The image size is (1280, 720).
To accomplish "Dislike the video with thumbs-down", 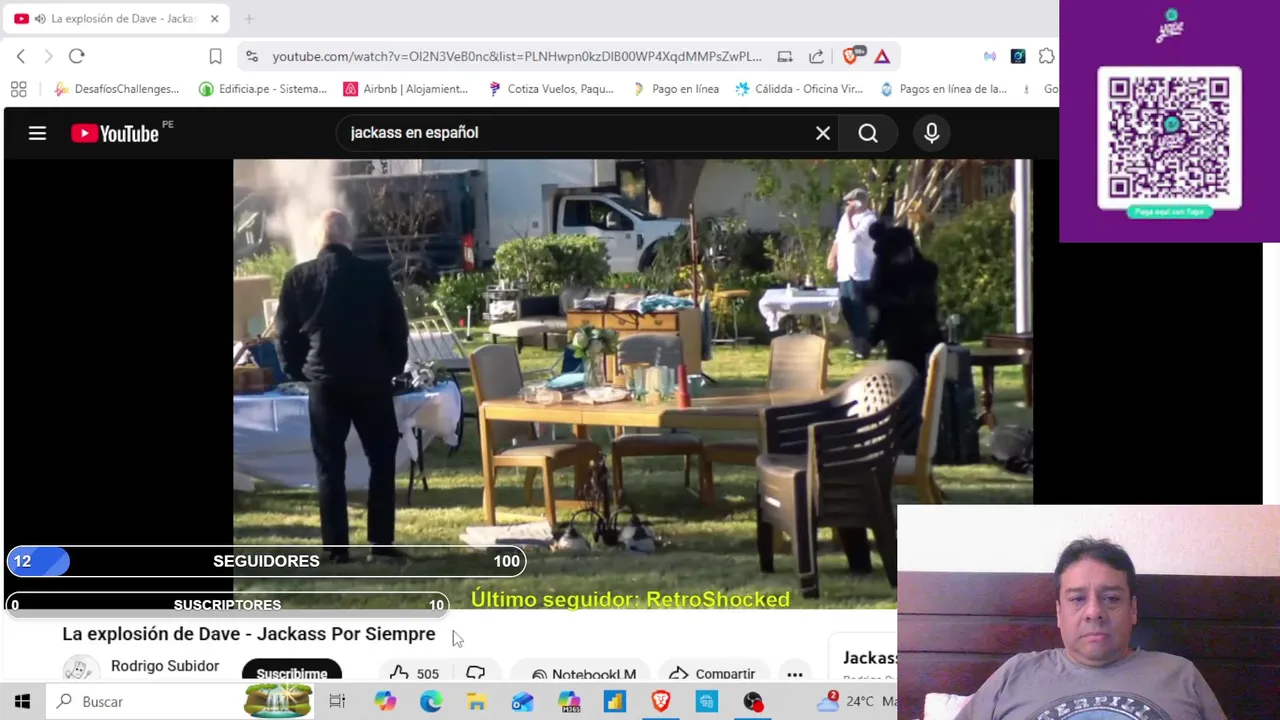I will point(476,674).
